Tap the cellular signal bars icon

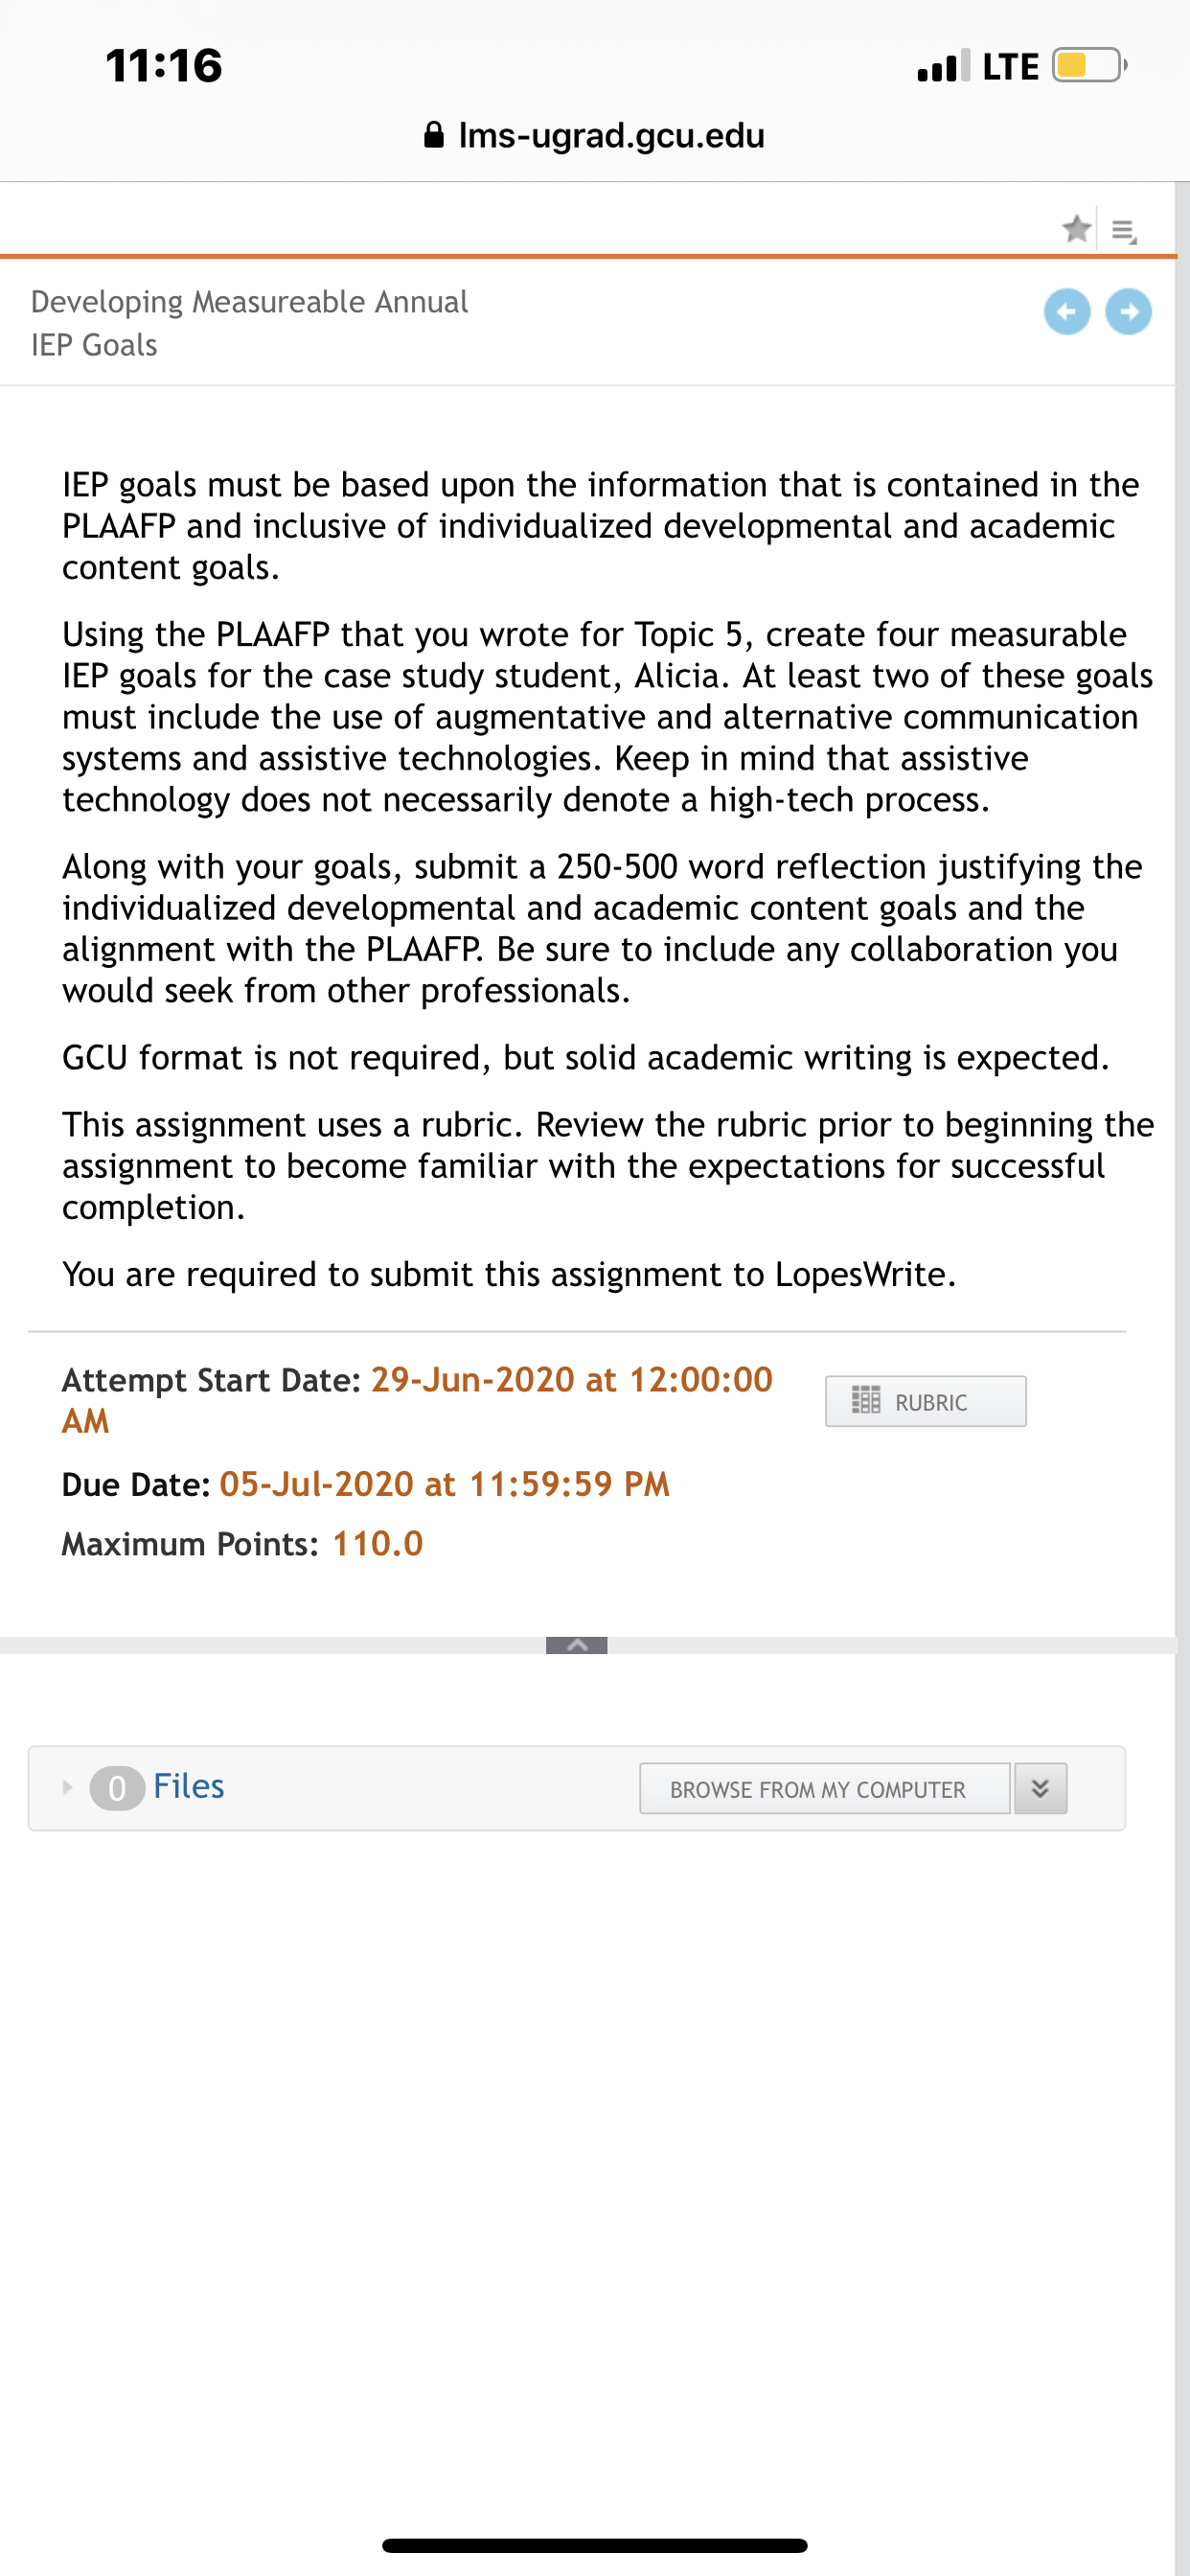pos(942,66)
